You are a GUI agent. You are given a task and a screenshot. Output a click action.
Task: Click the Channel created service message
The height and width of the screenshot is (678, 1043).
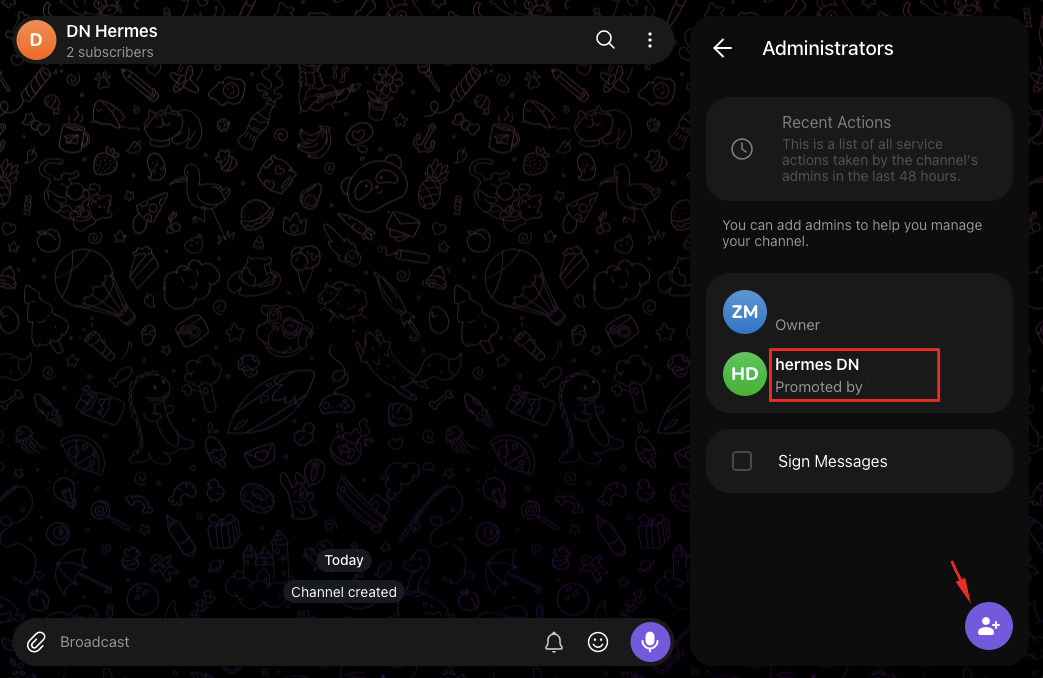tap(344, 592)
